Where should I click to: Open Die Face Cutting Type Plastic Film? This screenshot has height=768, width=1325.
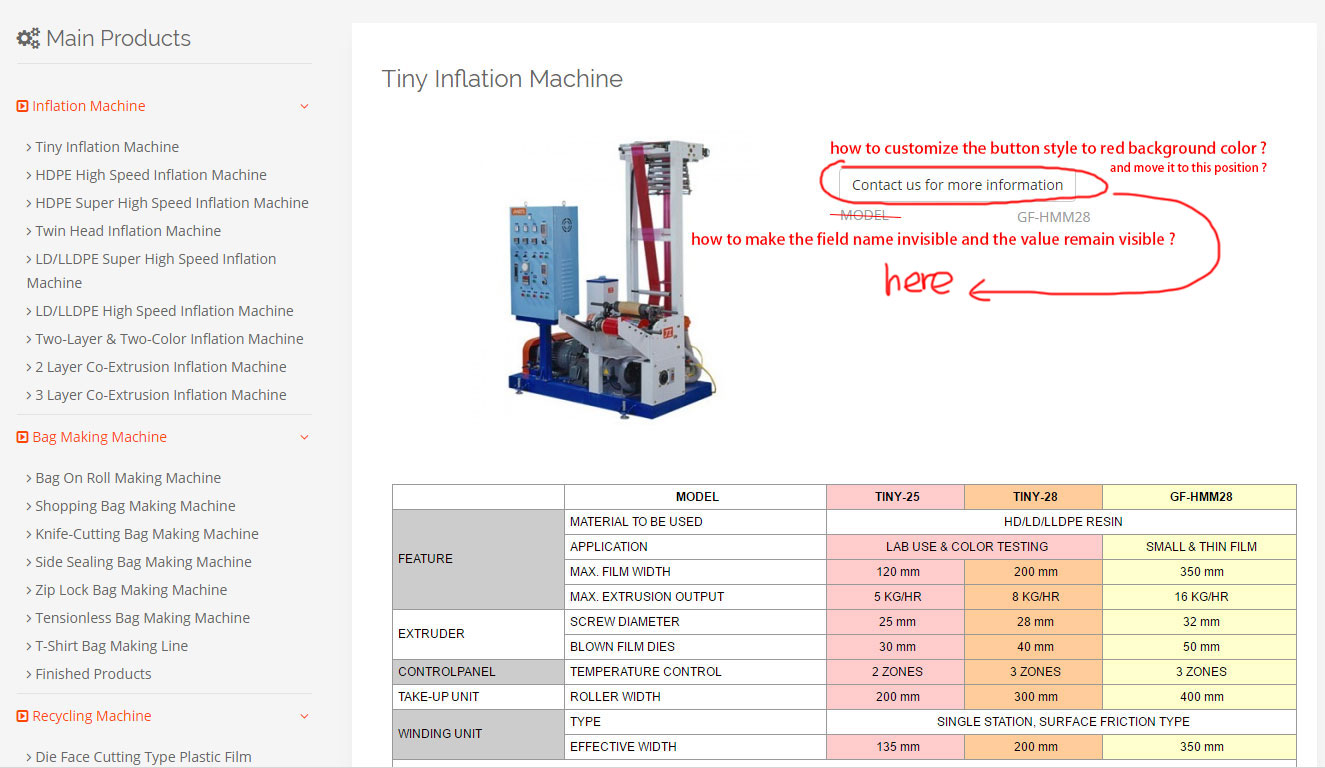coord(143,757)
